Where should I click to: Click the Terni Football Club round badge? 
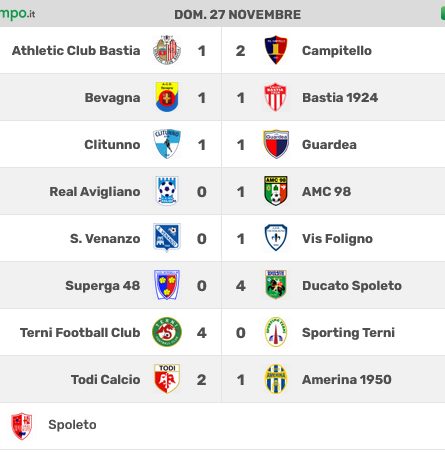coord(167,332)
